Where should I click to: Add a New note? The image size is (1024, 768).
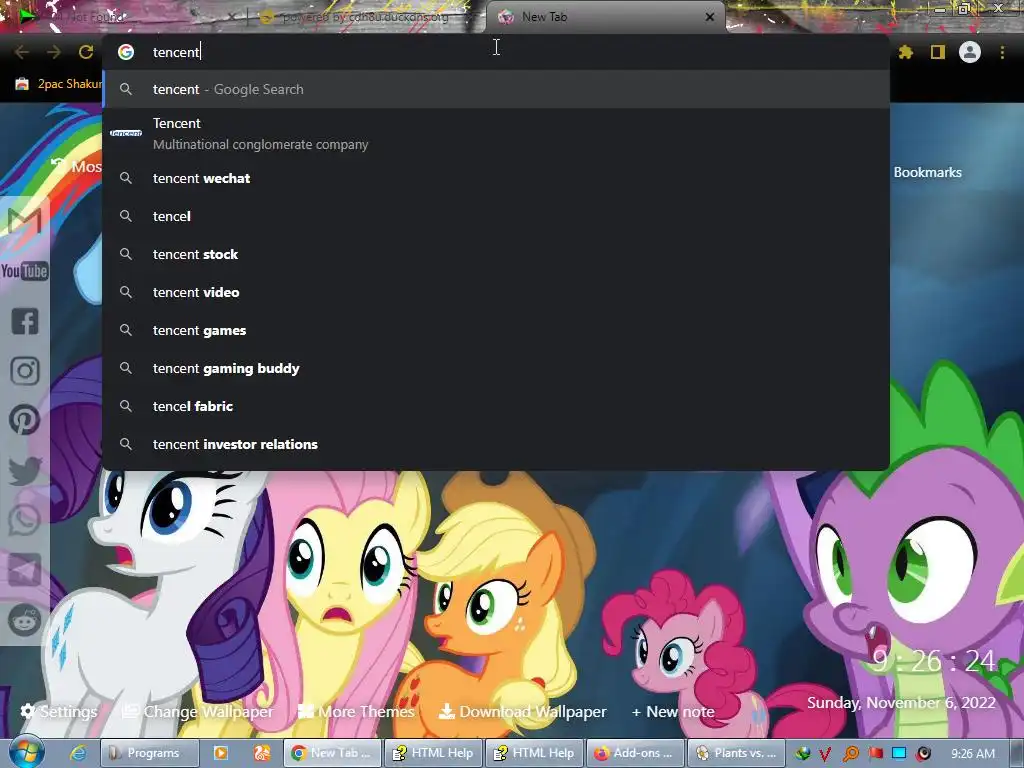673,711
